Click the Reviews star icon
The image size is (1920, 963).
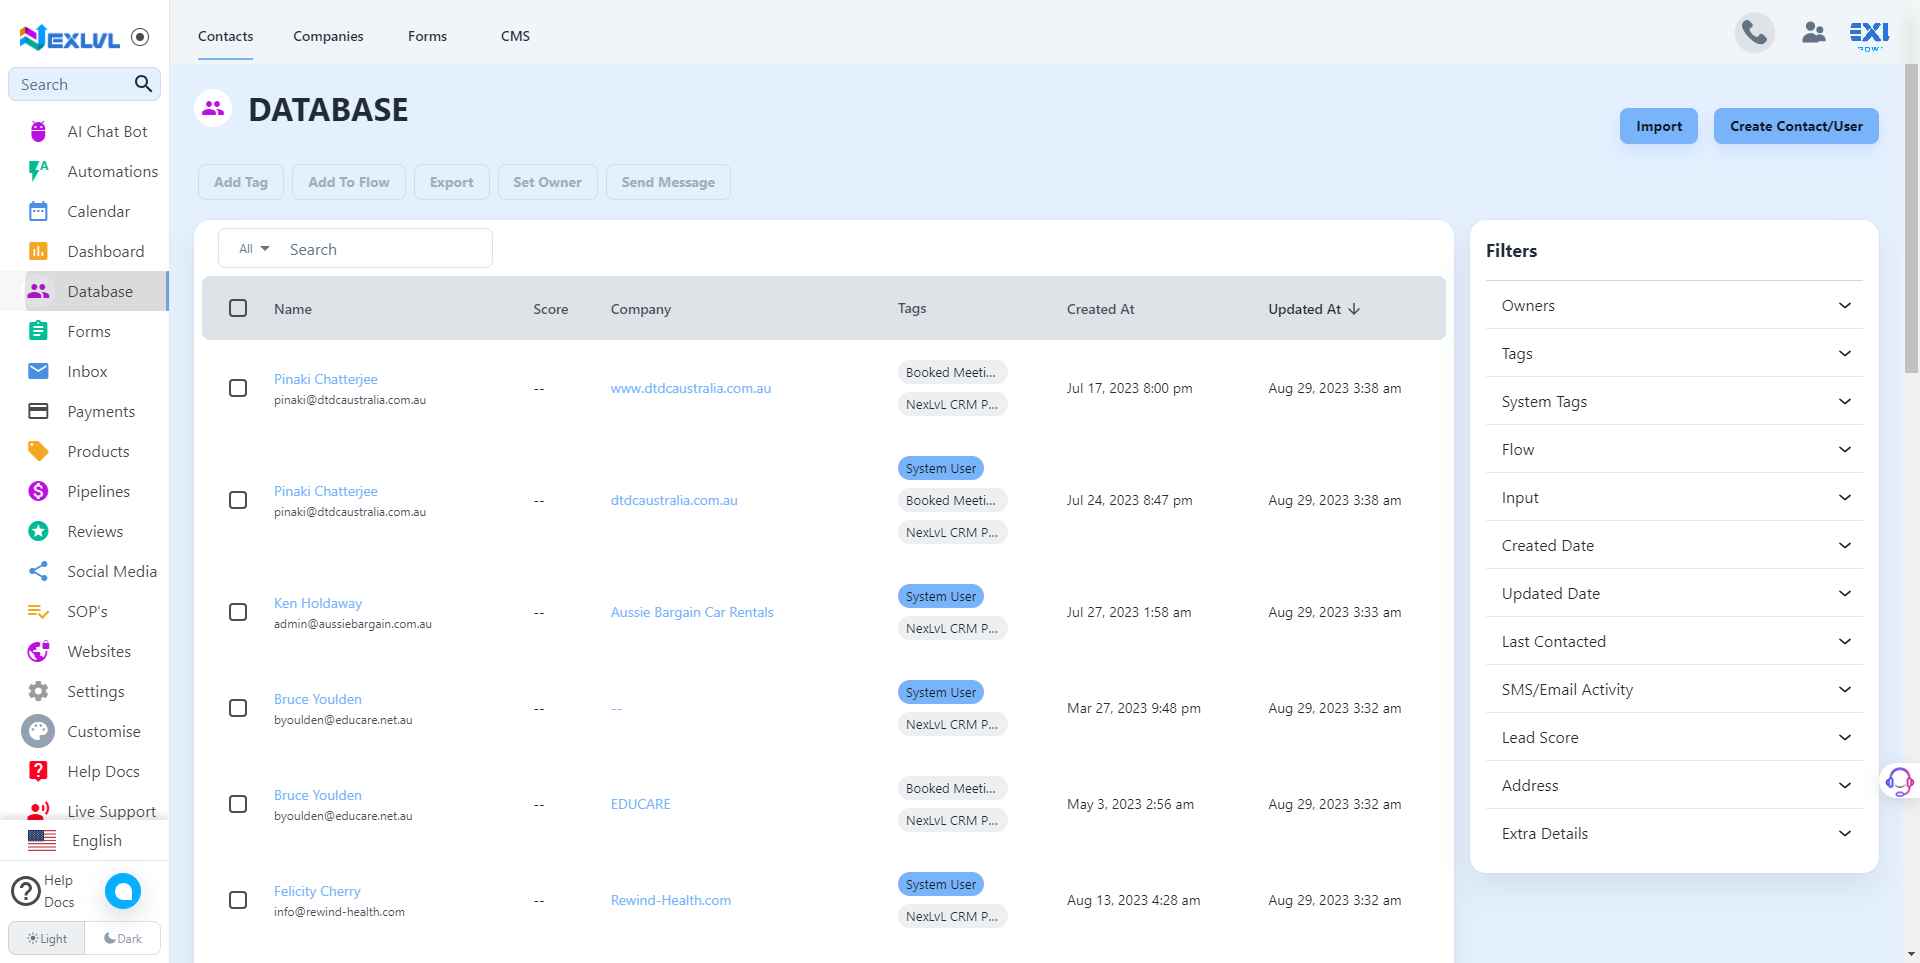pyautogui.click(x=38, y=531)
